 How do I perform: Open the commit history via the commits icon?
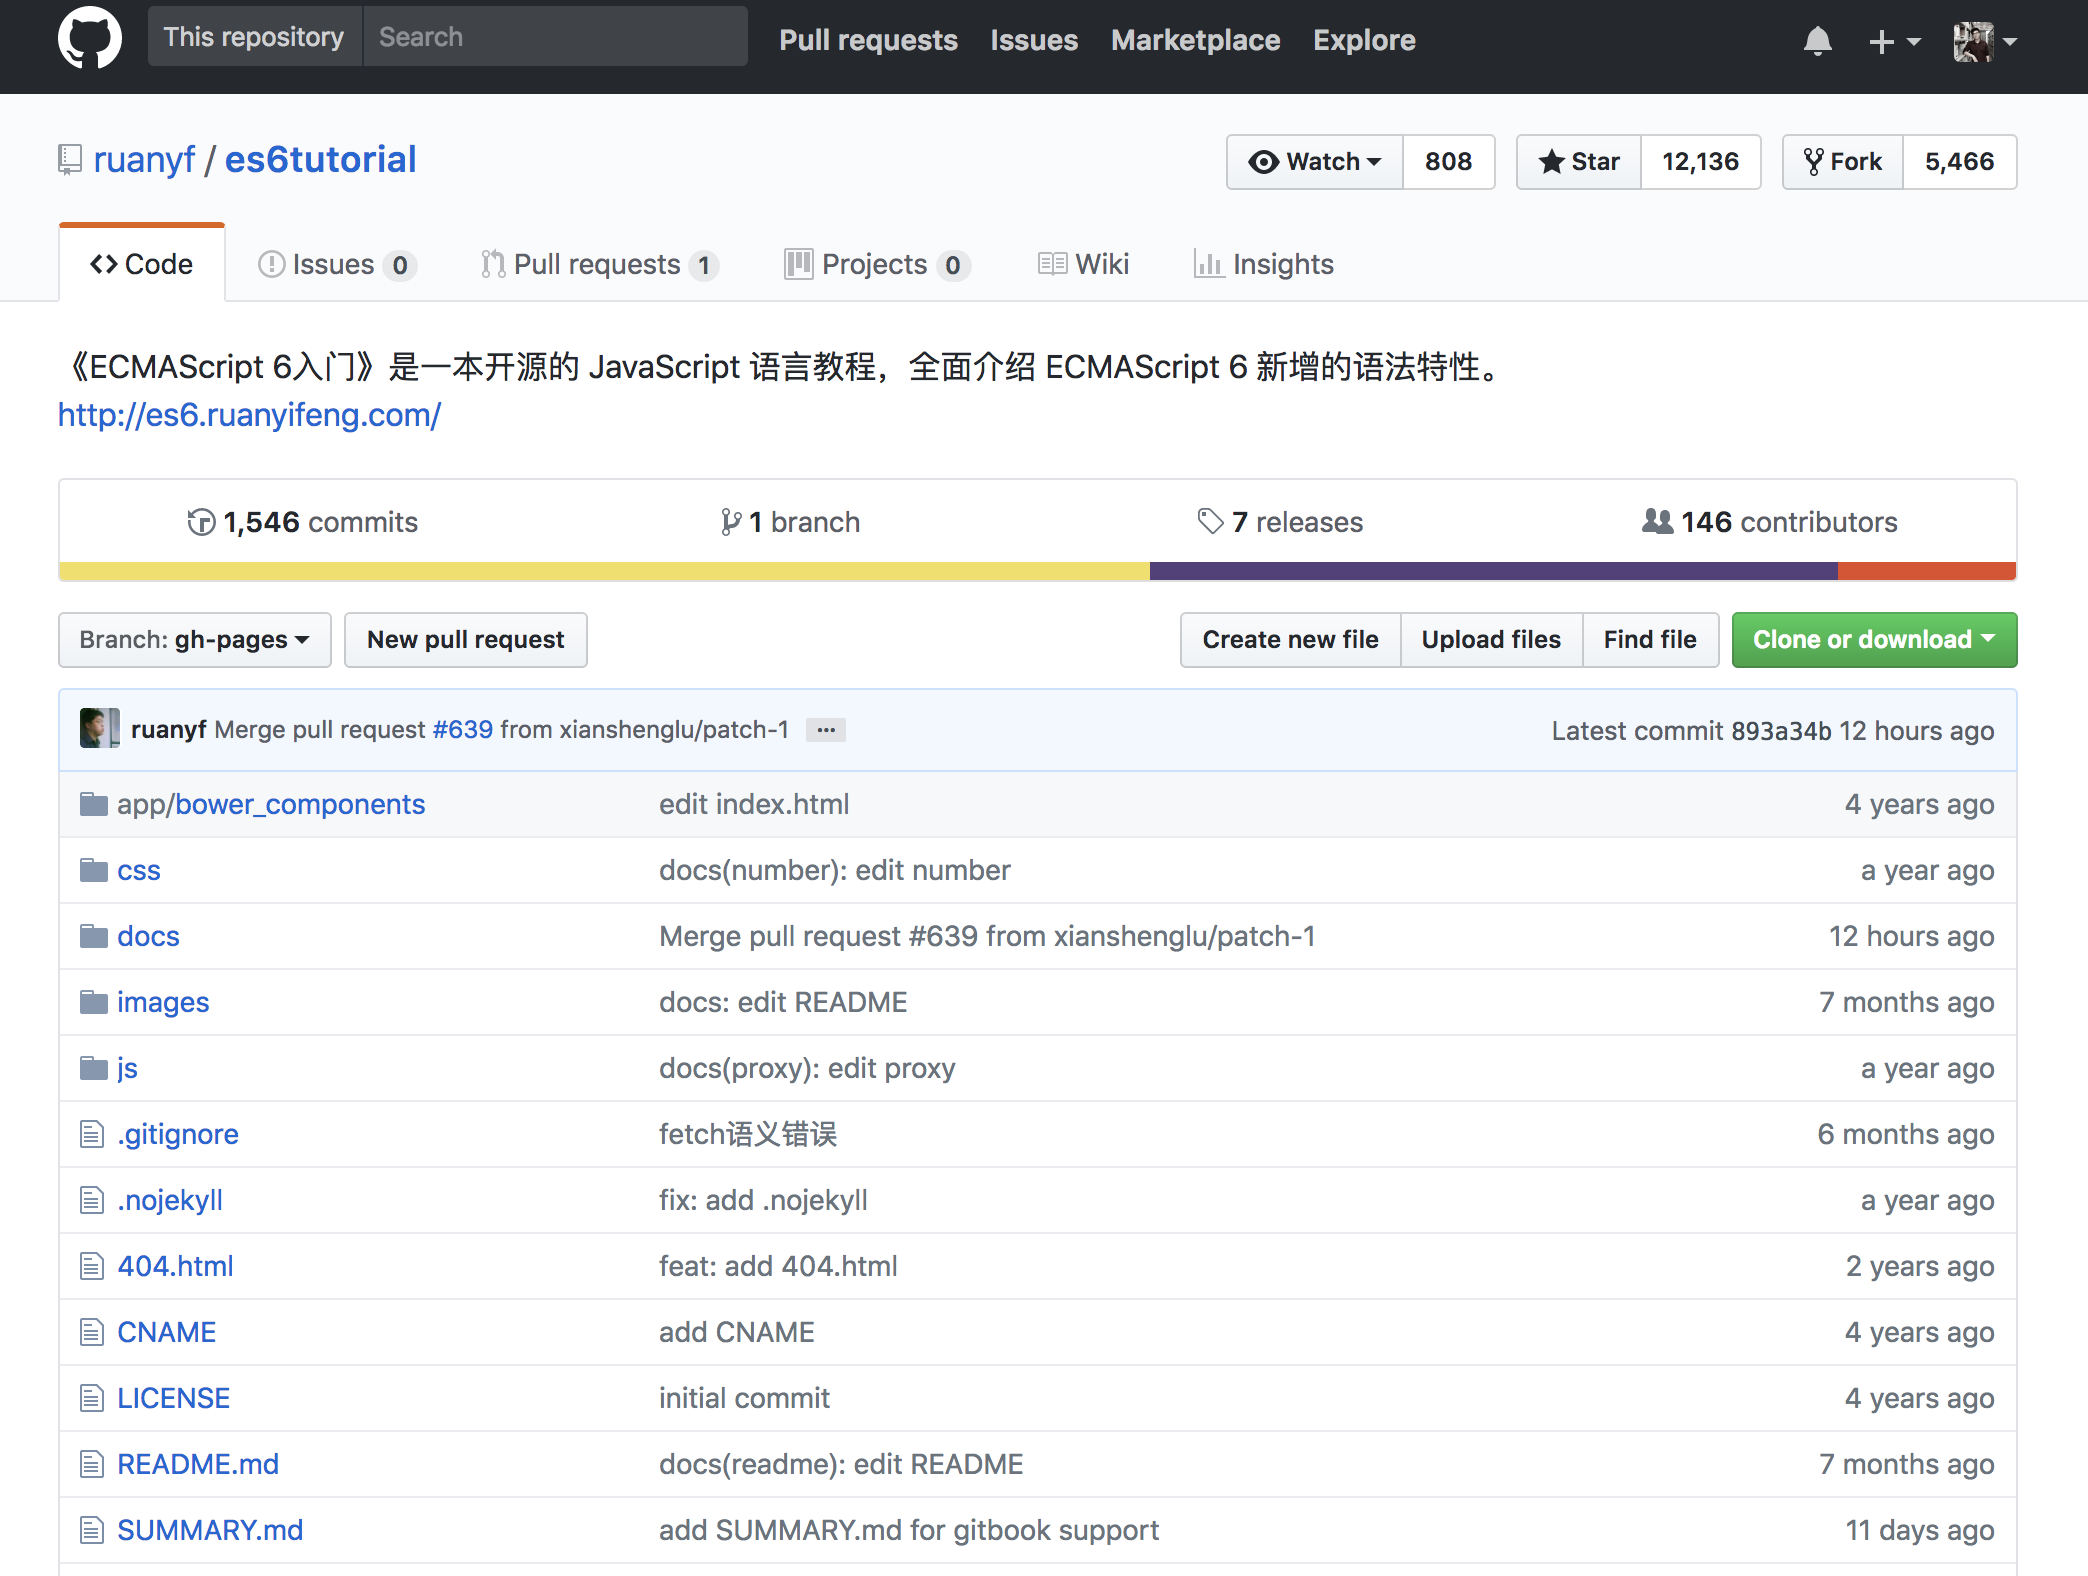point(201,521)
